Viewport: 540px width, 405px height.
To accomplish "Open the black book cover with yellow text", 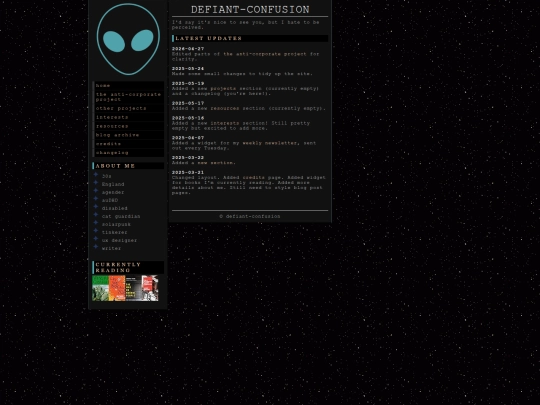I will pos(133,288).
